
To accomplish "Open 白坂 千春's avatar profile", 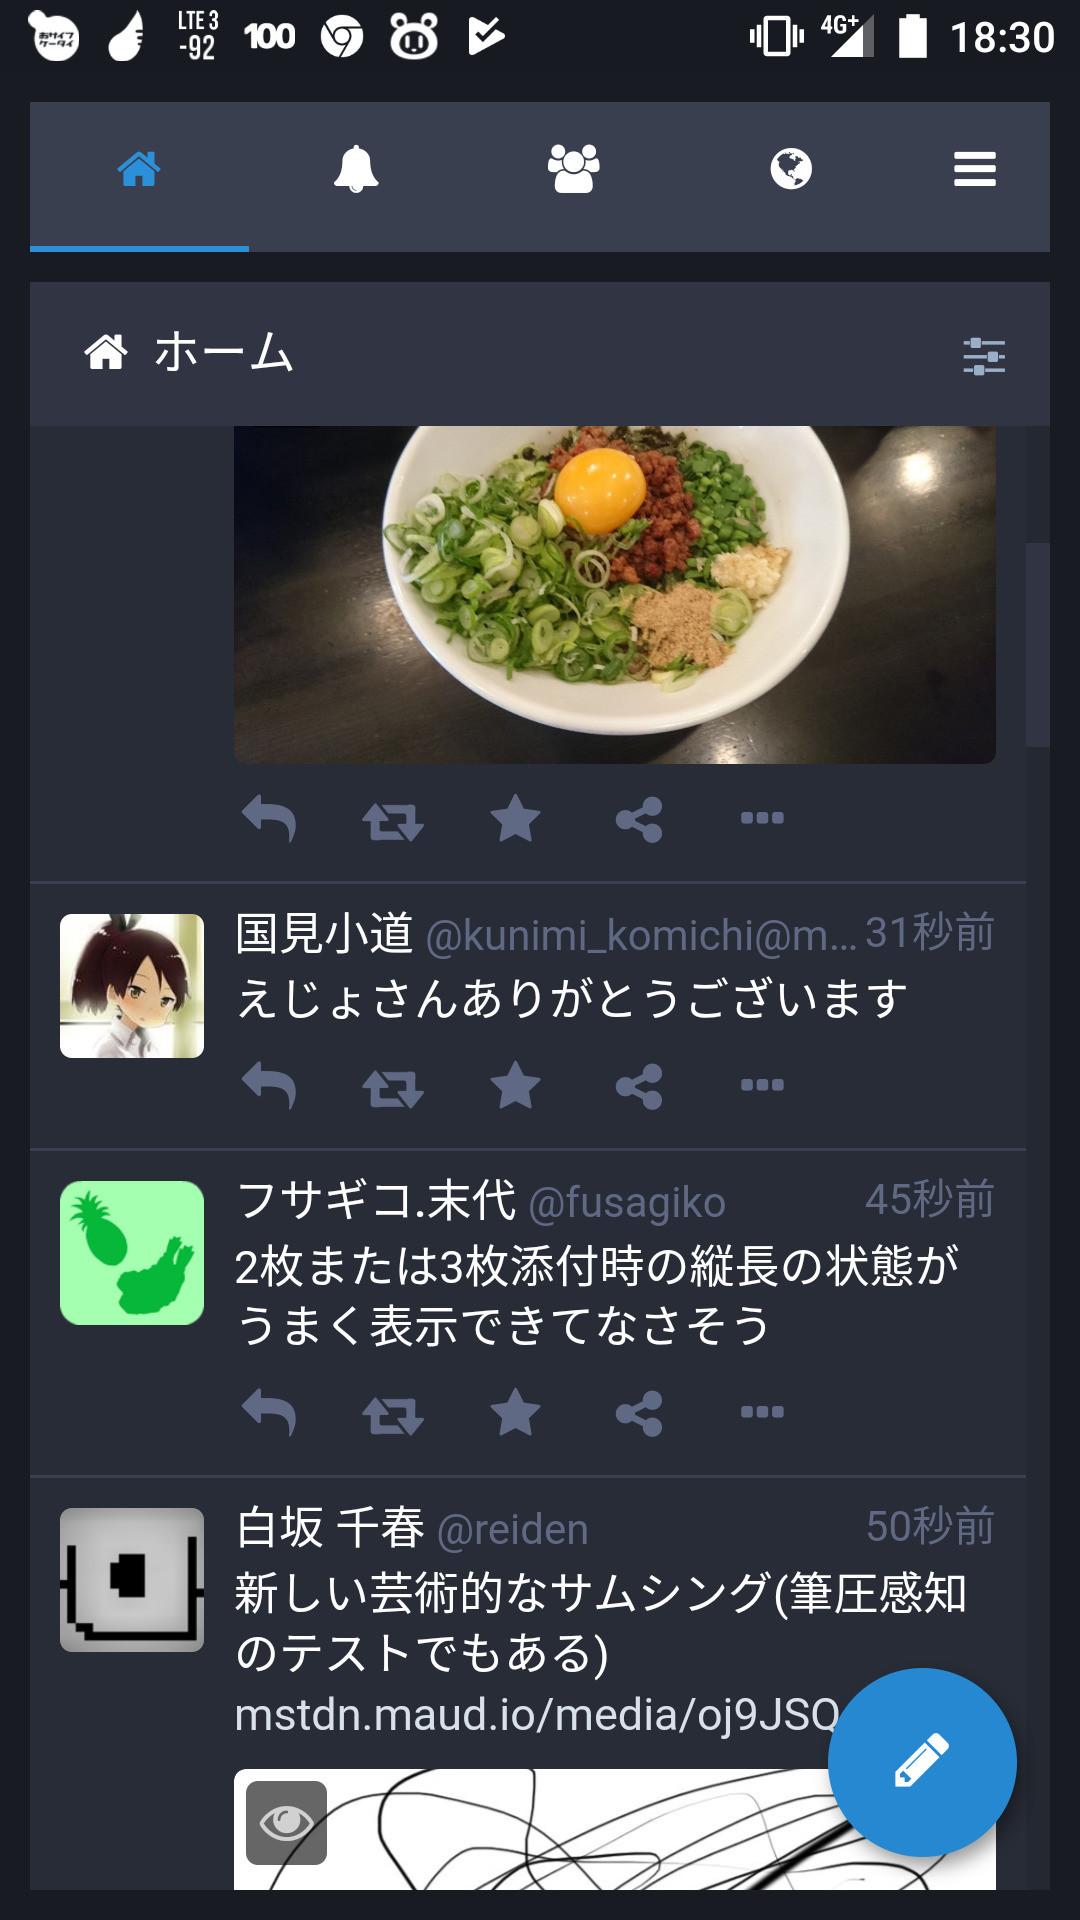I will (132, 1580).
